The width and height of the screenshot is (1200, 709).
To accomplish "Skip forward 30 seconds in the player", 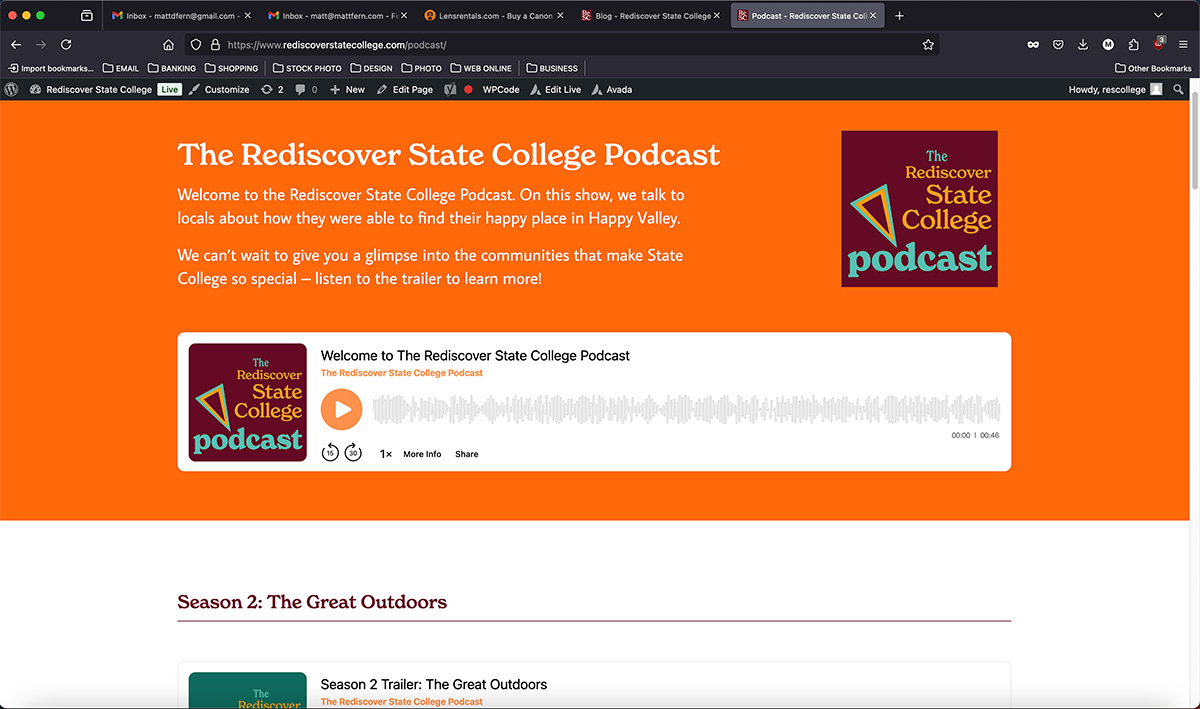I will 353,453.
